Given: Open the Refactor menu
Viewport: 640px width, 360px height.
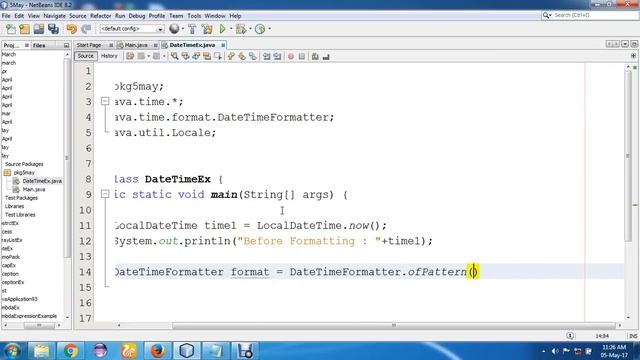Looking at the screenshot, I should point(100,16).
